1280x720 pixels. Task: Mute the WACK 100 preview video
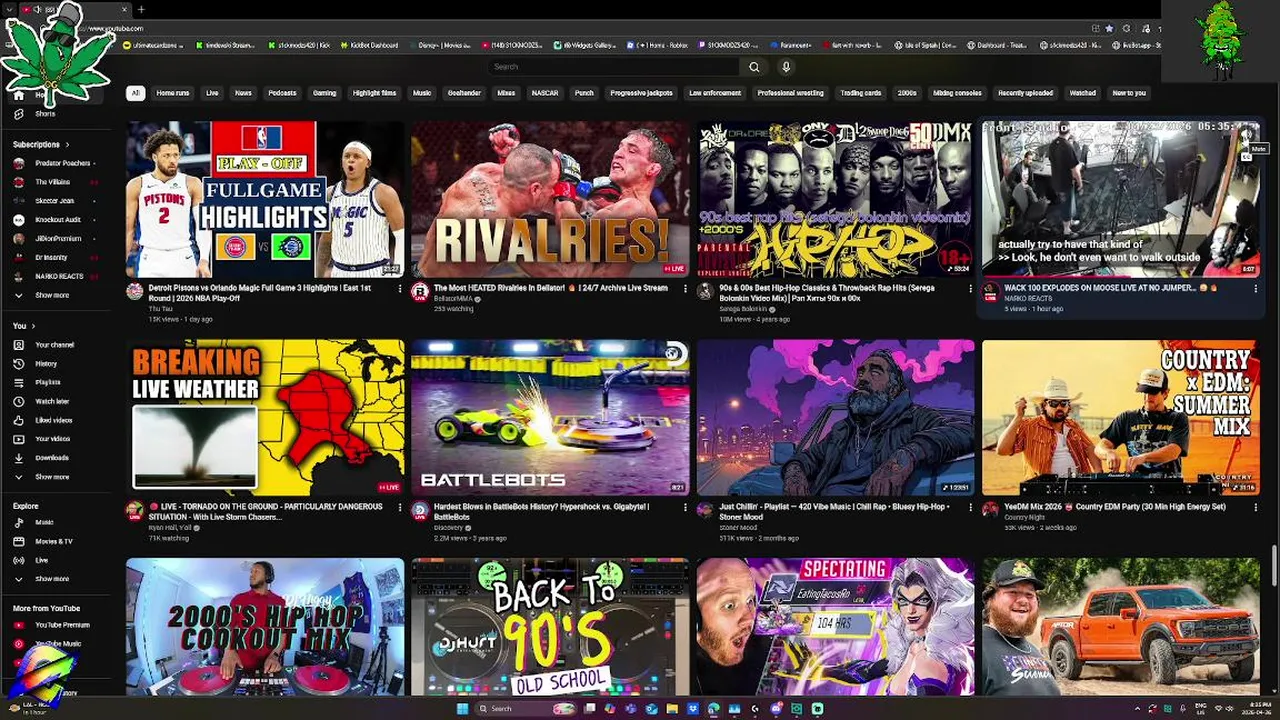tap(1247, 136)
